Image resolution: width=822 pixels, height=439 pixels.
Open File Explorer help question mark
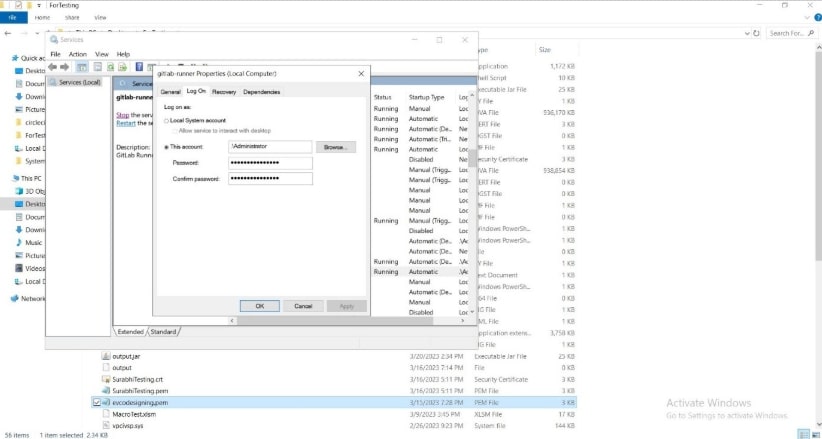[x=818, y=18]
